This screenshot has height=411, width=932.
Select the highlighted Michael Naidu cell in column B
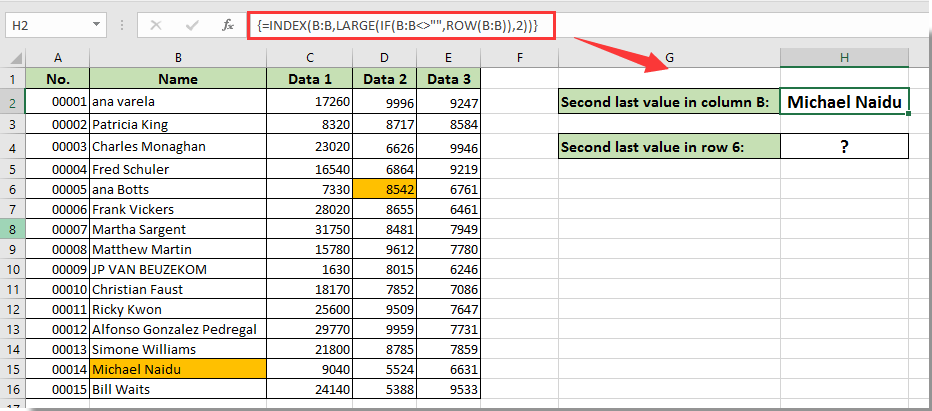178,369
